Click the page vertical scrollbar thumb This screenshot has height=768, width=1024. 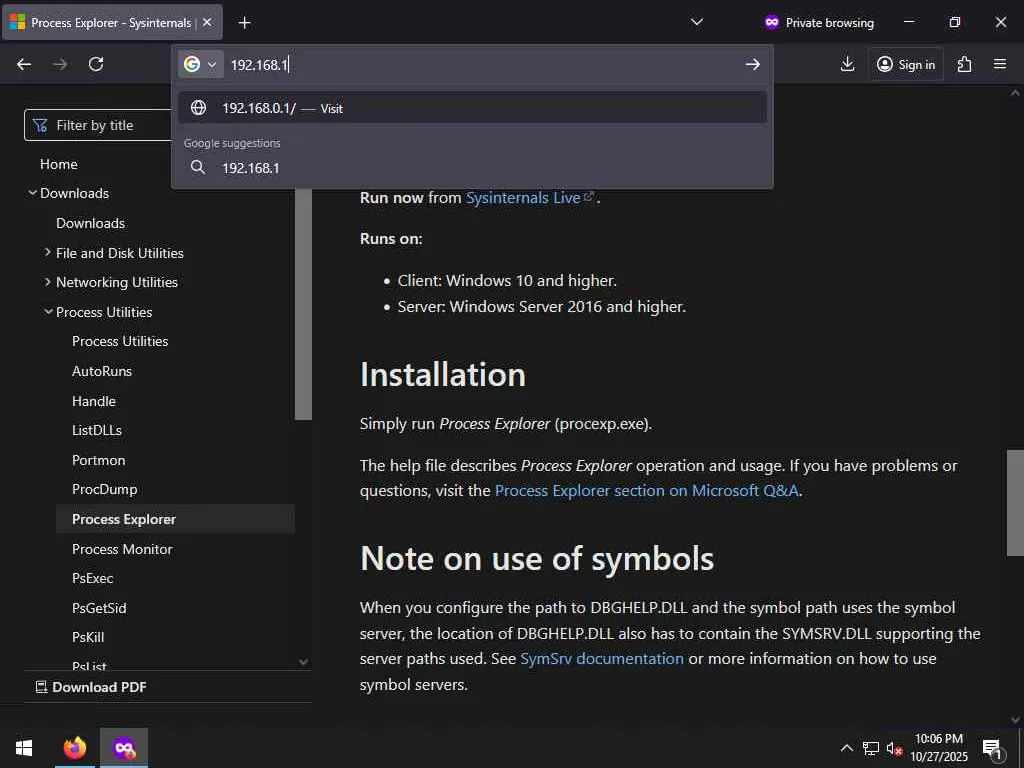[1015, 502]
